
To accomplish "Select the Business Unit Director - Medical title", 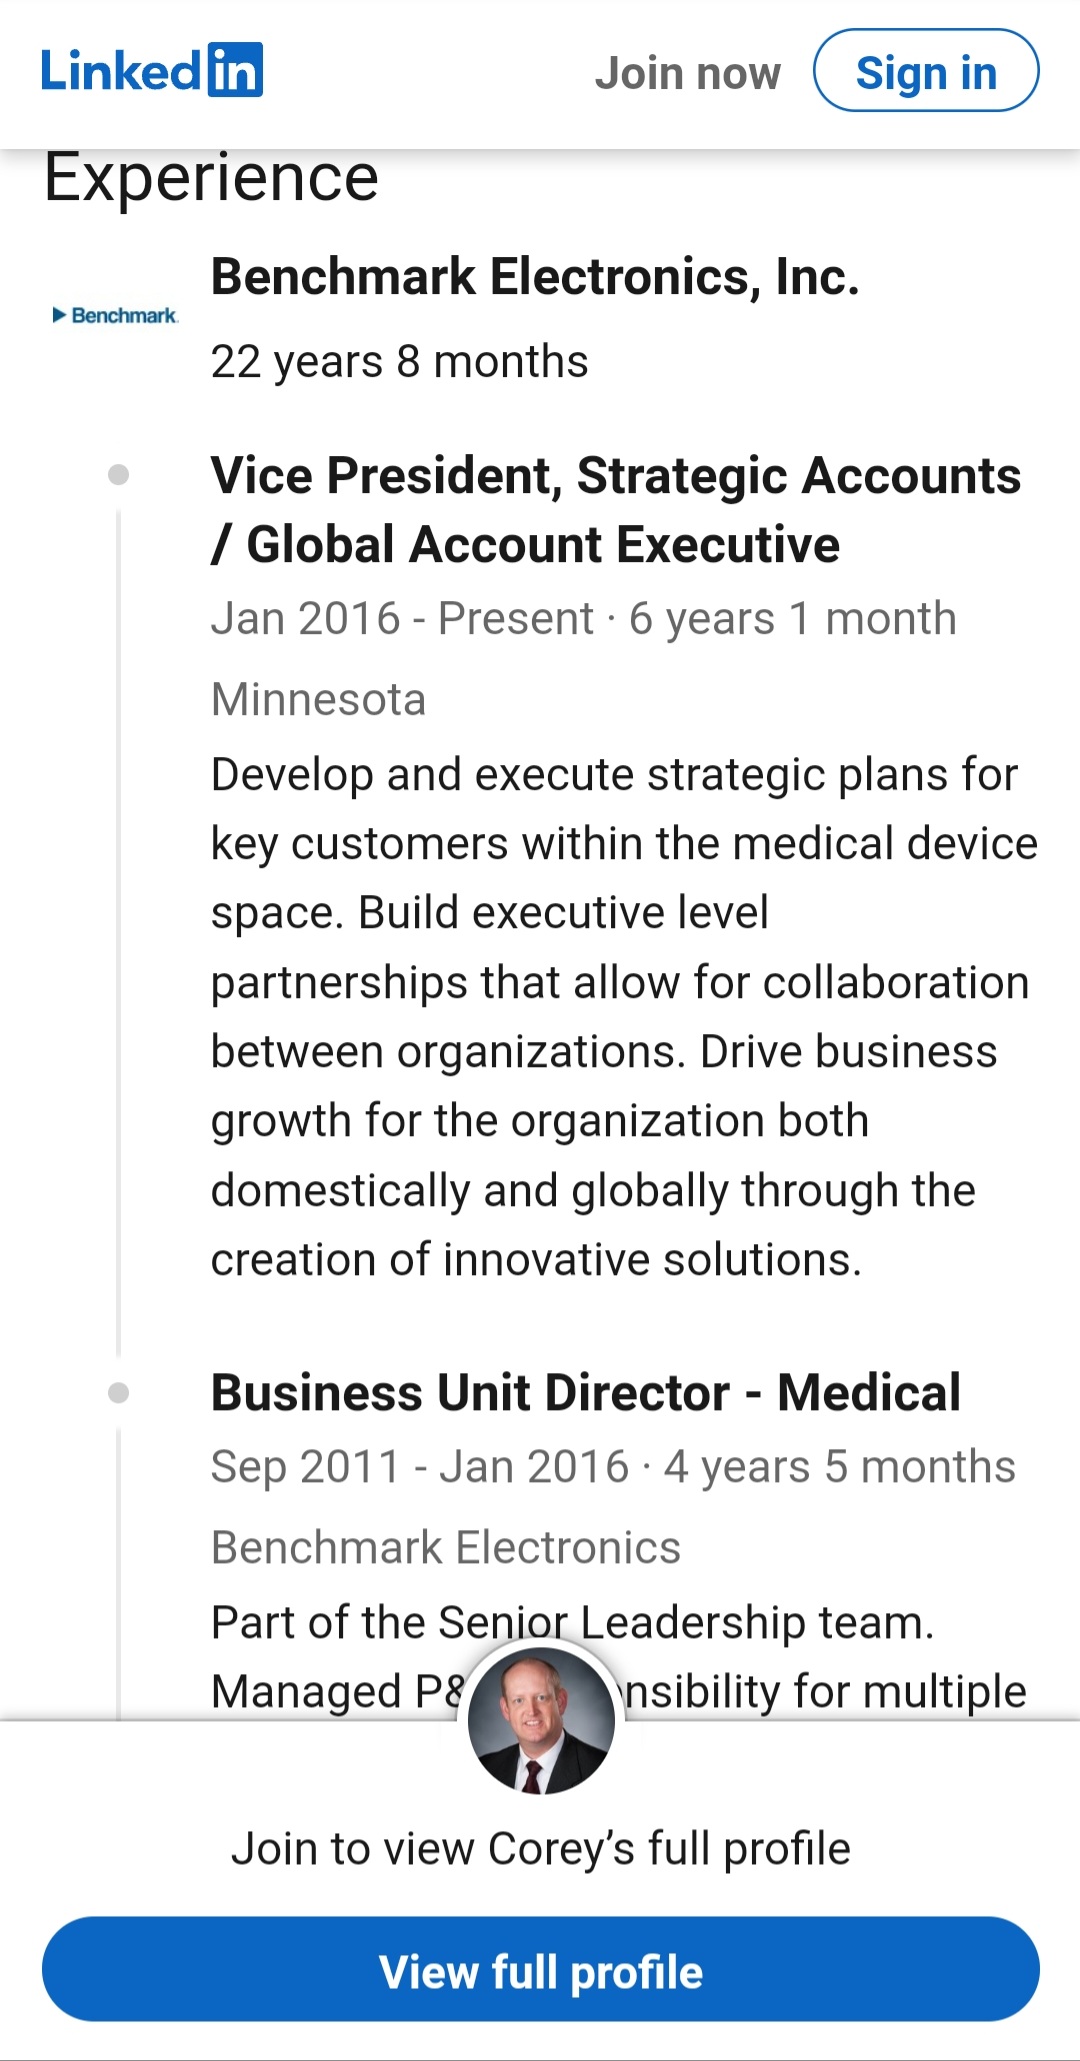I will [x=585, y=1392].
